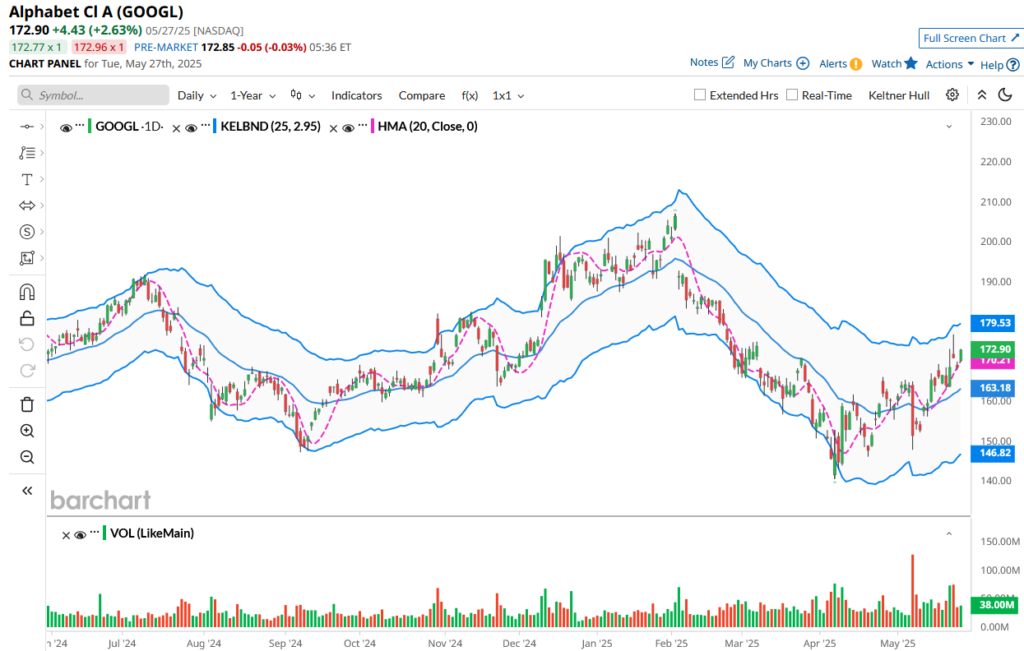Expand the 1x1 grid layout dropdown
The width and height of the screenshot is (1024, 651).
pyautogui.click(x=508, y=95)
